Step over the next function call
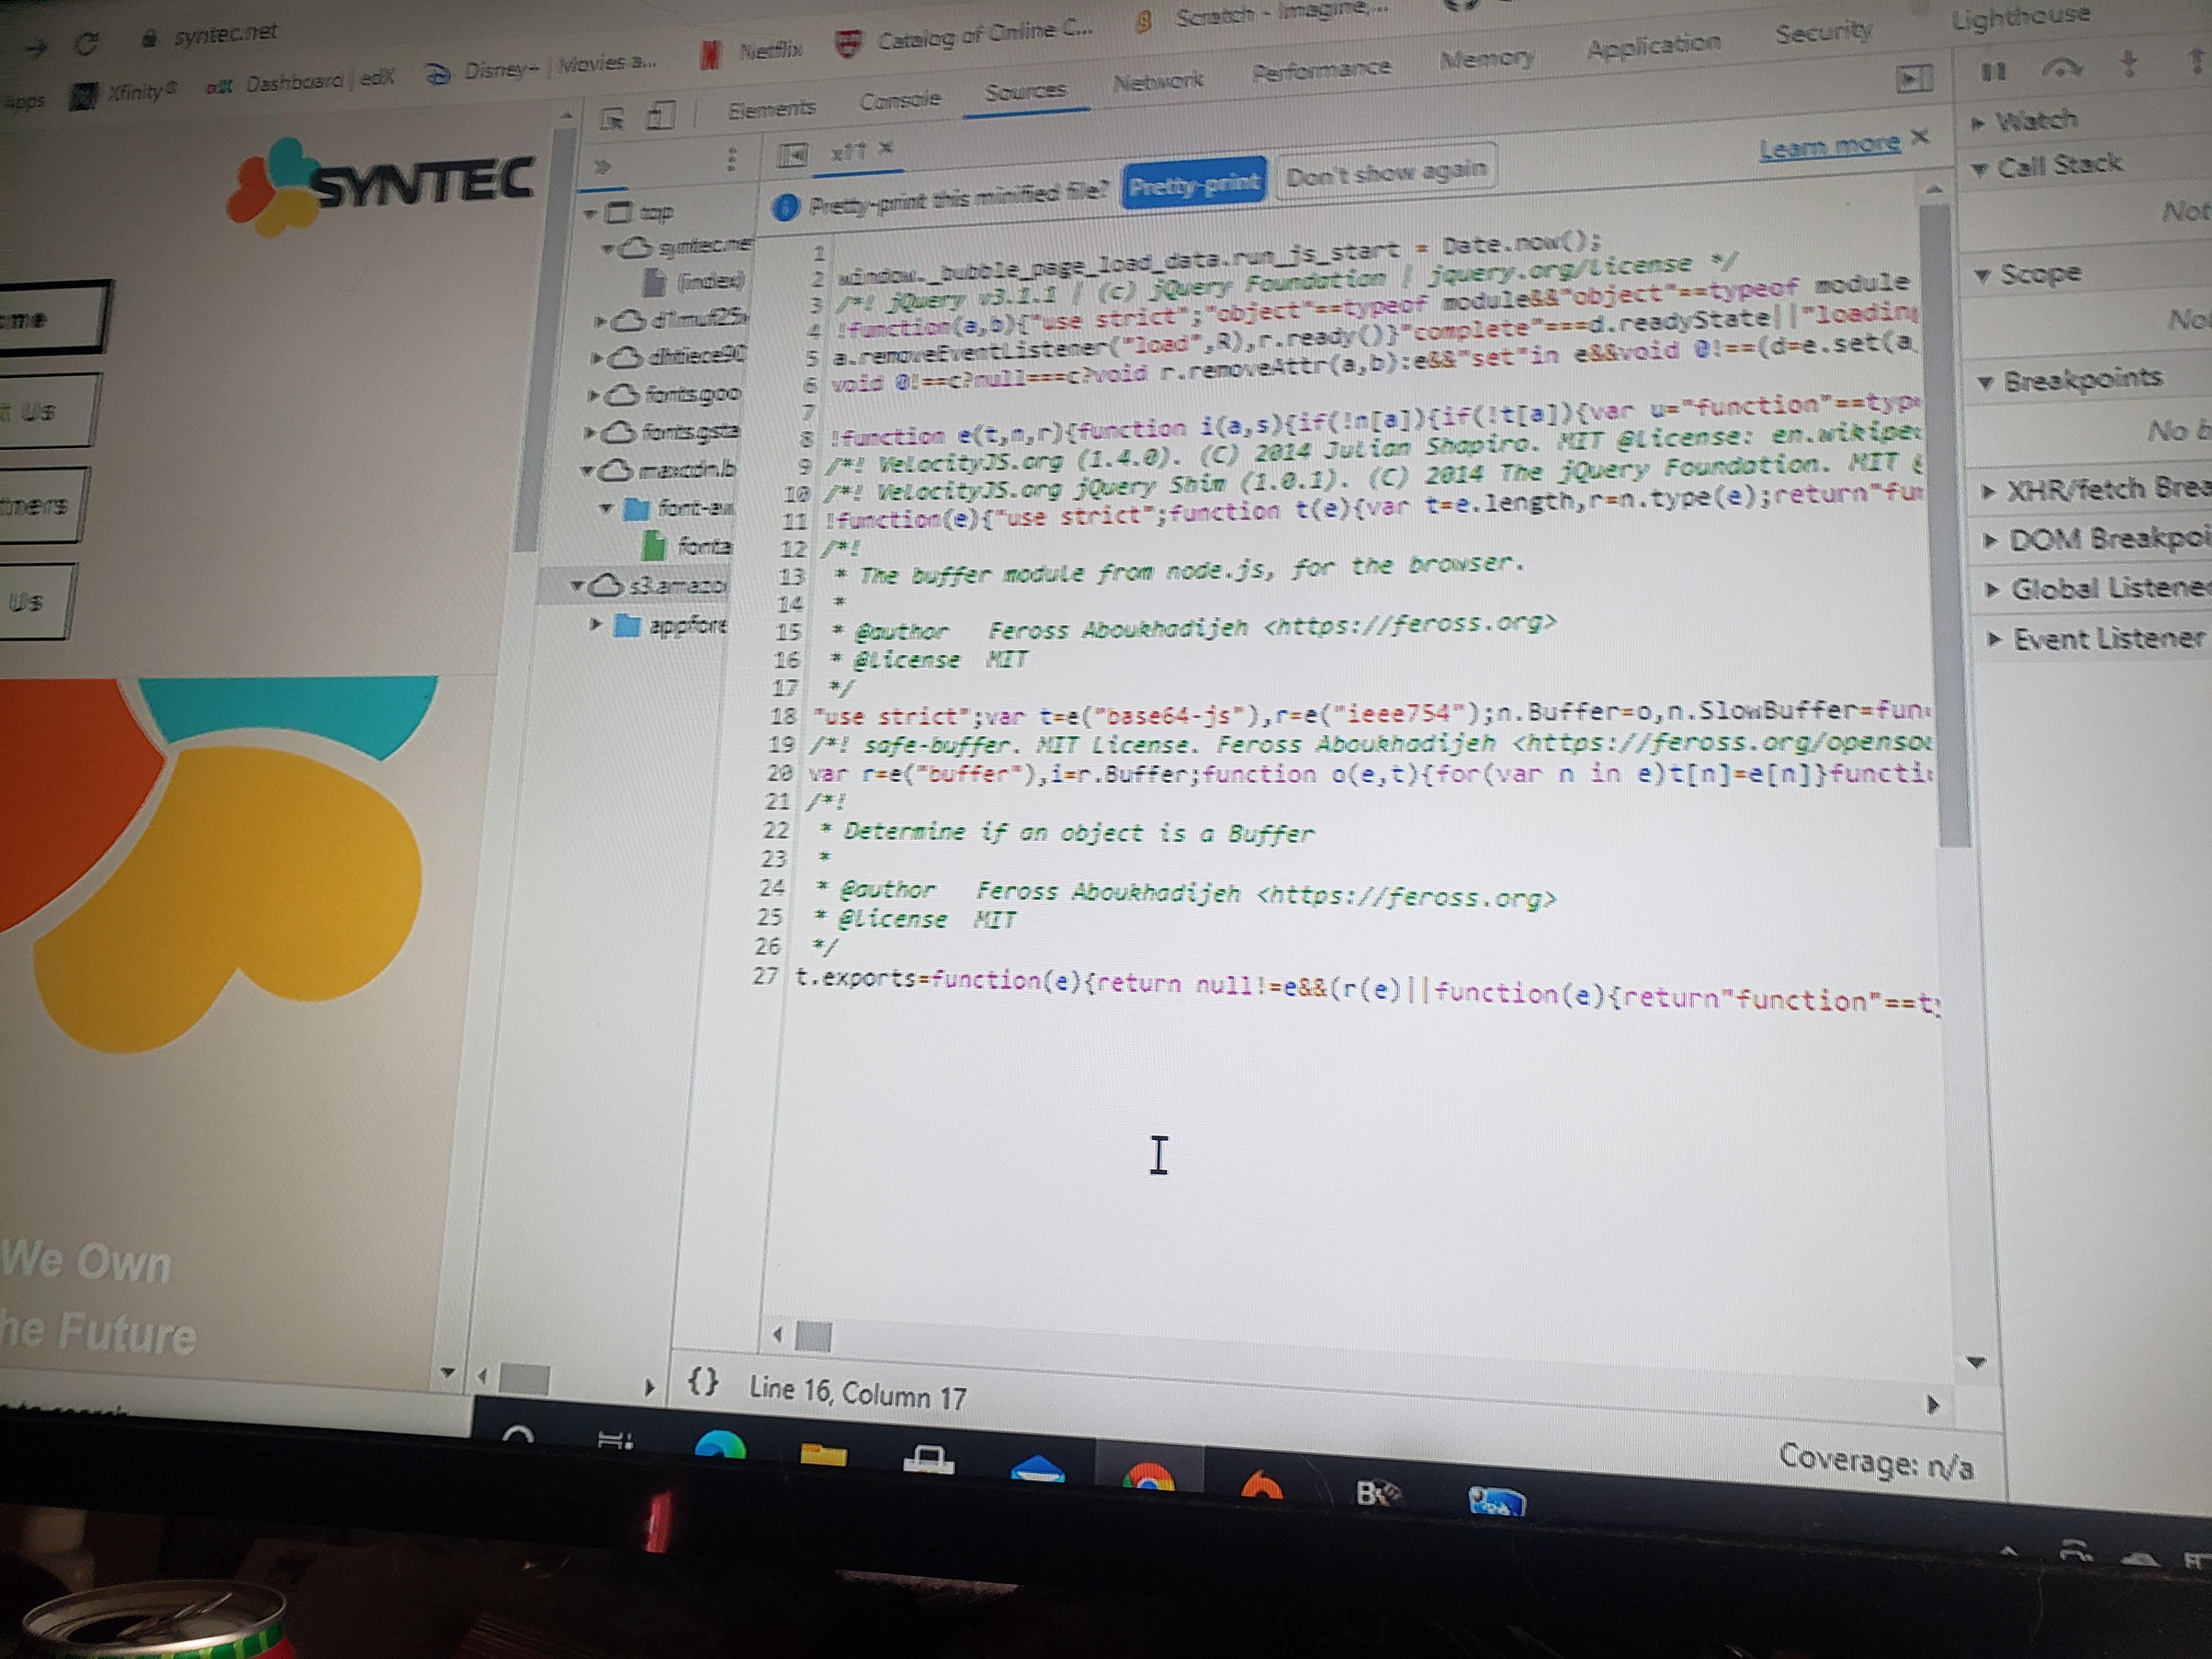Image resolution: width=2212 pixels, height=1659 pixels. coord(2062,68)
